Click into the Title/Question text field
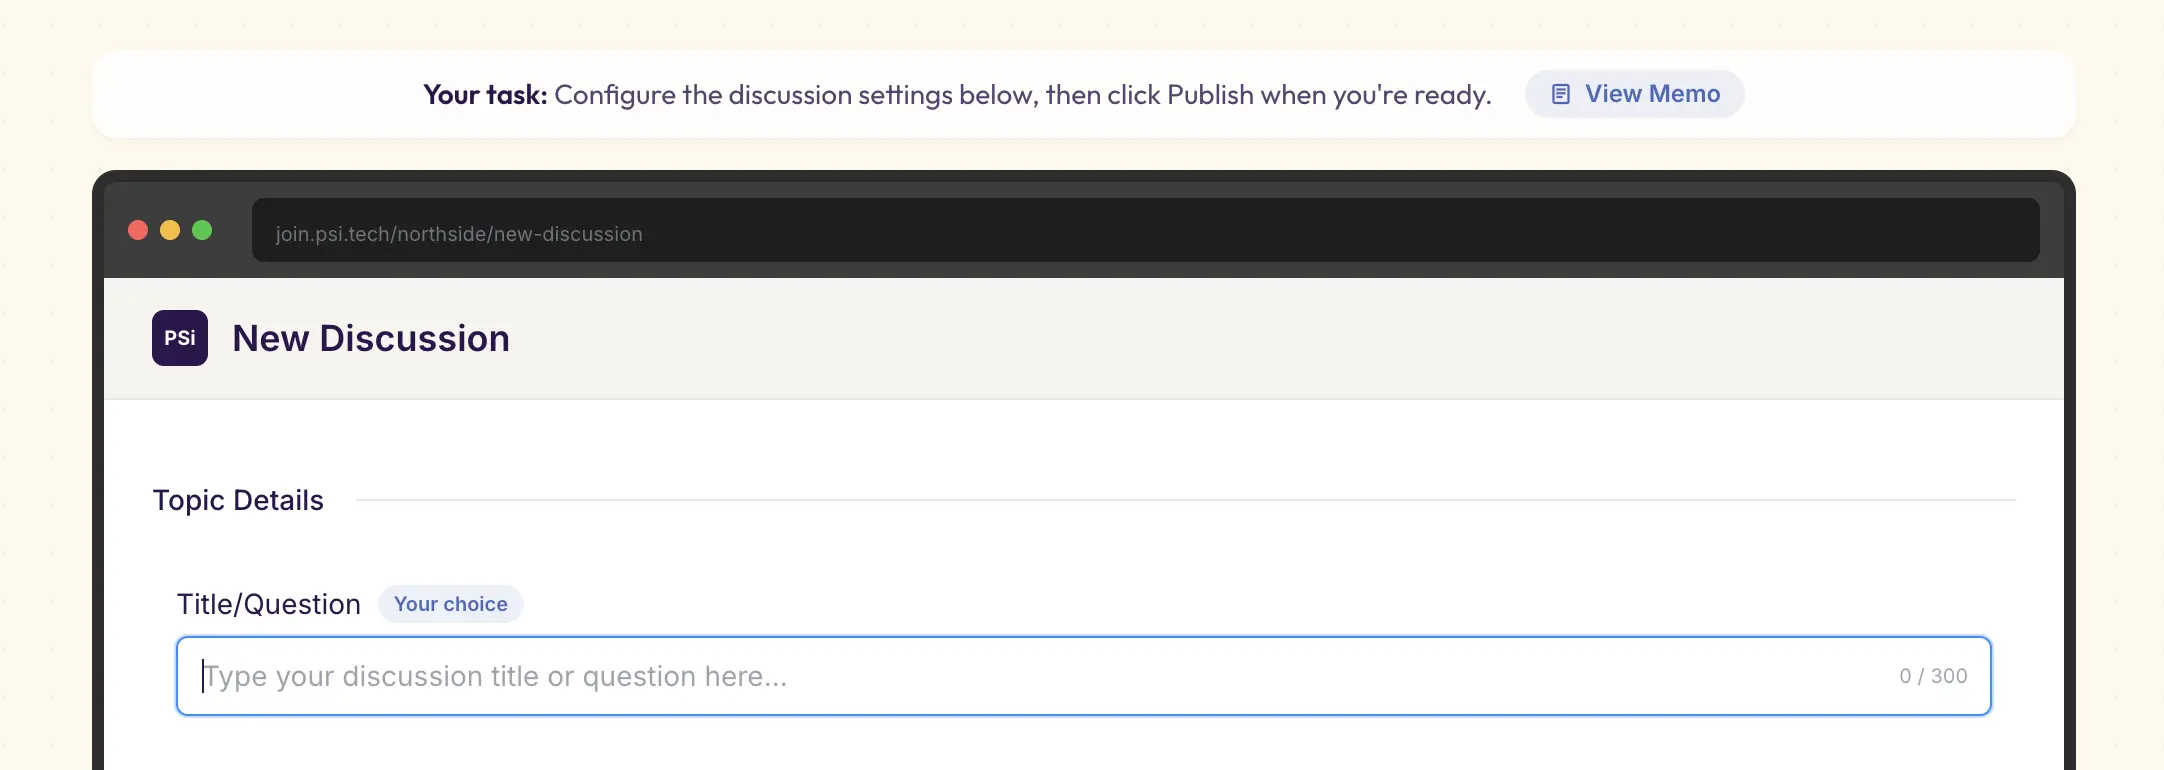Screen dimensions: 2164x770 pos(1084,676)
